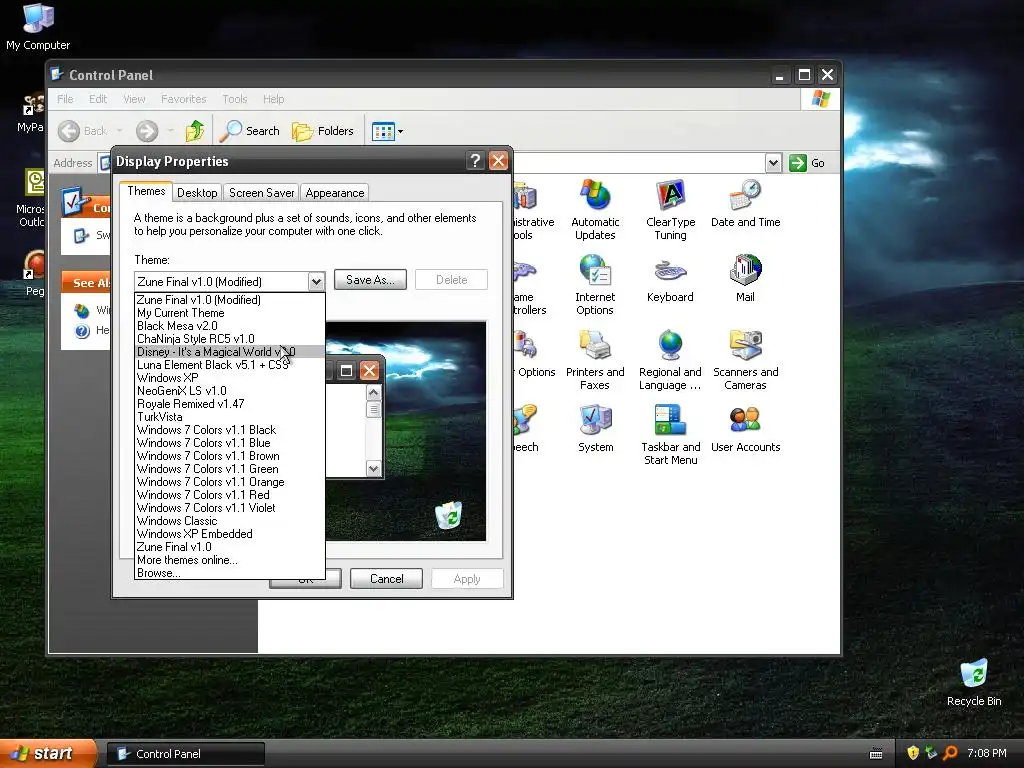Viewport: 1024px width, 768px height.
Task: Select Zune Final v1.0 (Modified) list item
Action: (229, 300)
